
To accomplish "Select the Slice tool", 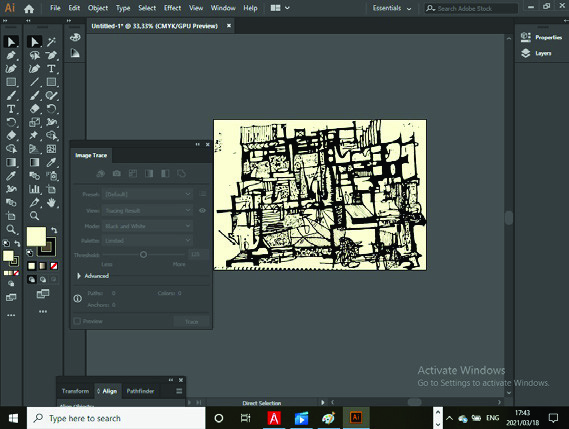I will 34,203.
